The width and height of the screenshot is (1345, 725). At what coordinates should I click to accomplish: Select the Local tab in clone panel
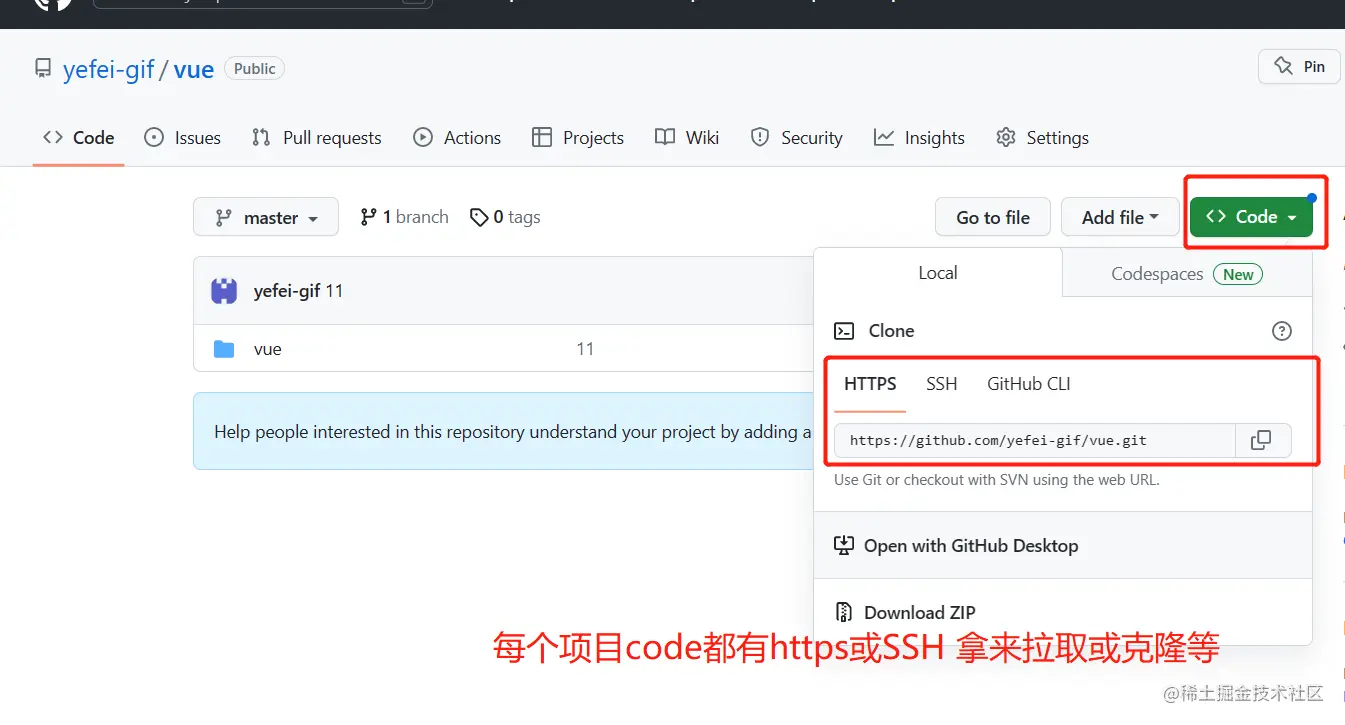(x=938, y=273)
